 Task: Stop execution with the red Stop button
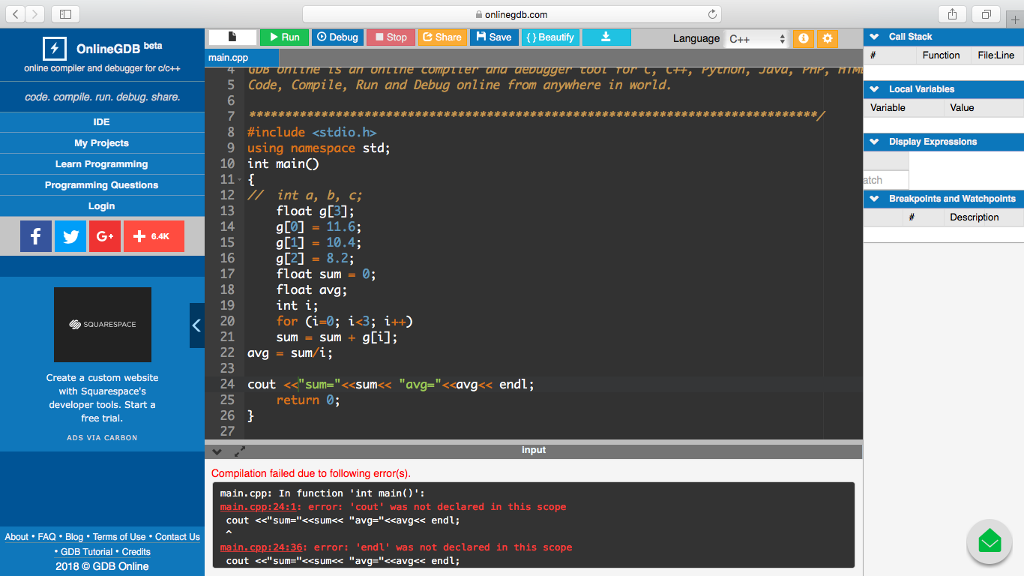[x=391, y=37]
